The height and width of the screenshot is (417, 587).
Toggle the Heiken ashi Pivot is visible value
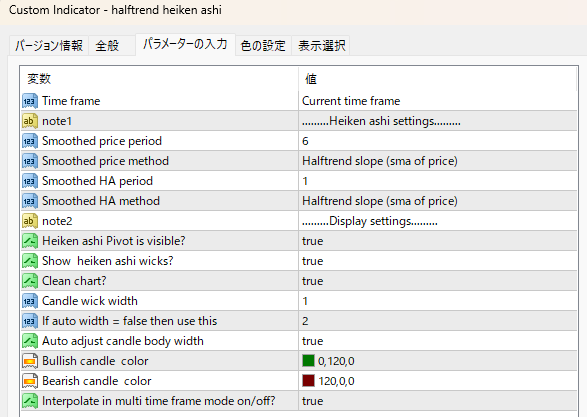coord(437,241)
